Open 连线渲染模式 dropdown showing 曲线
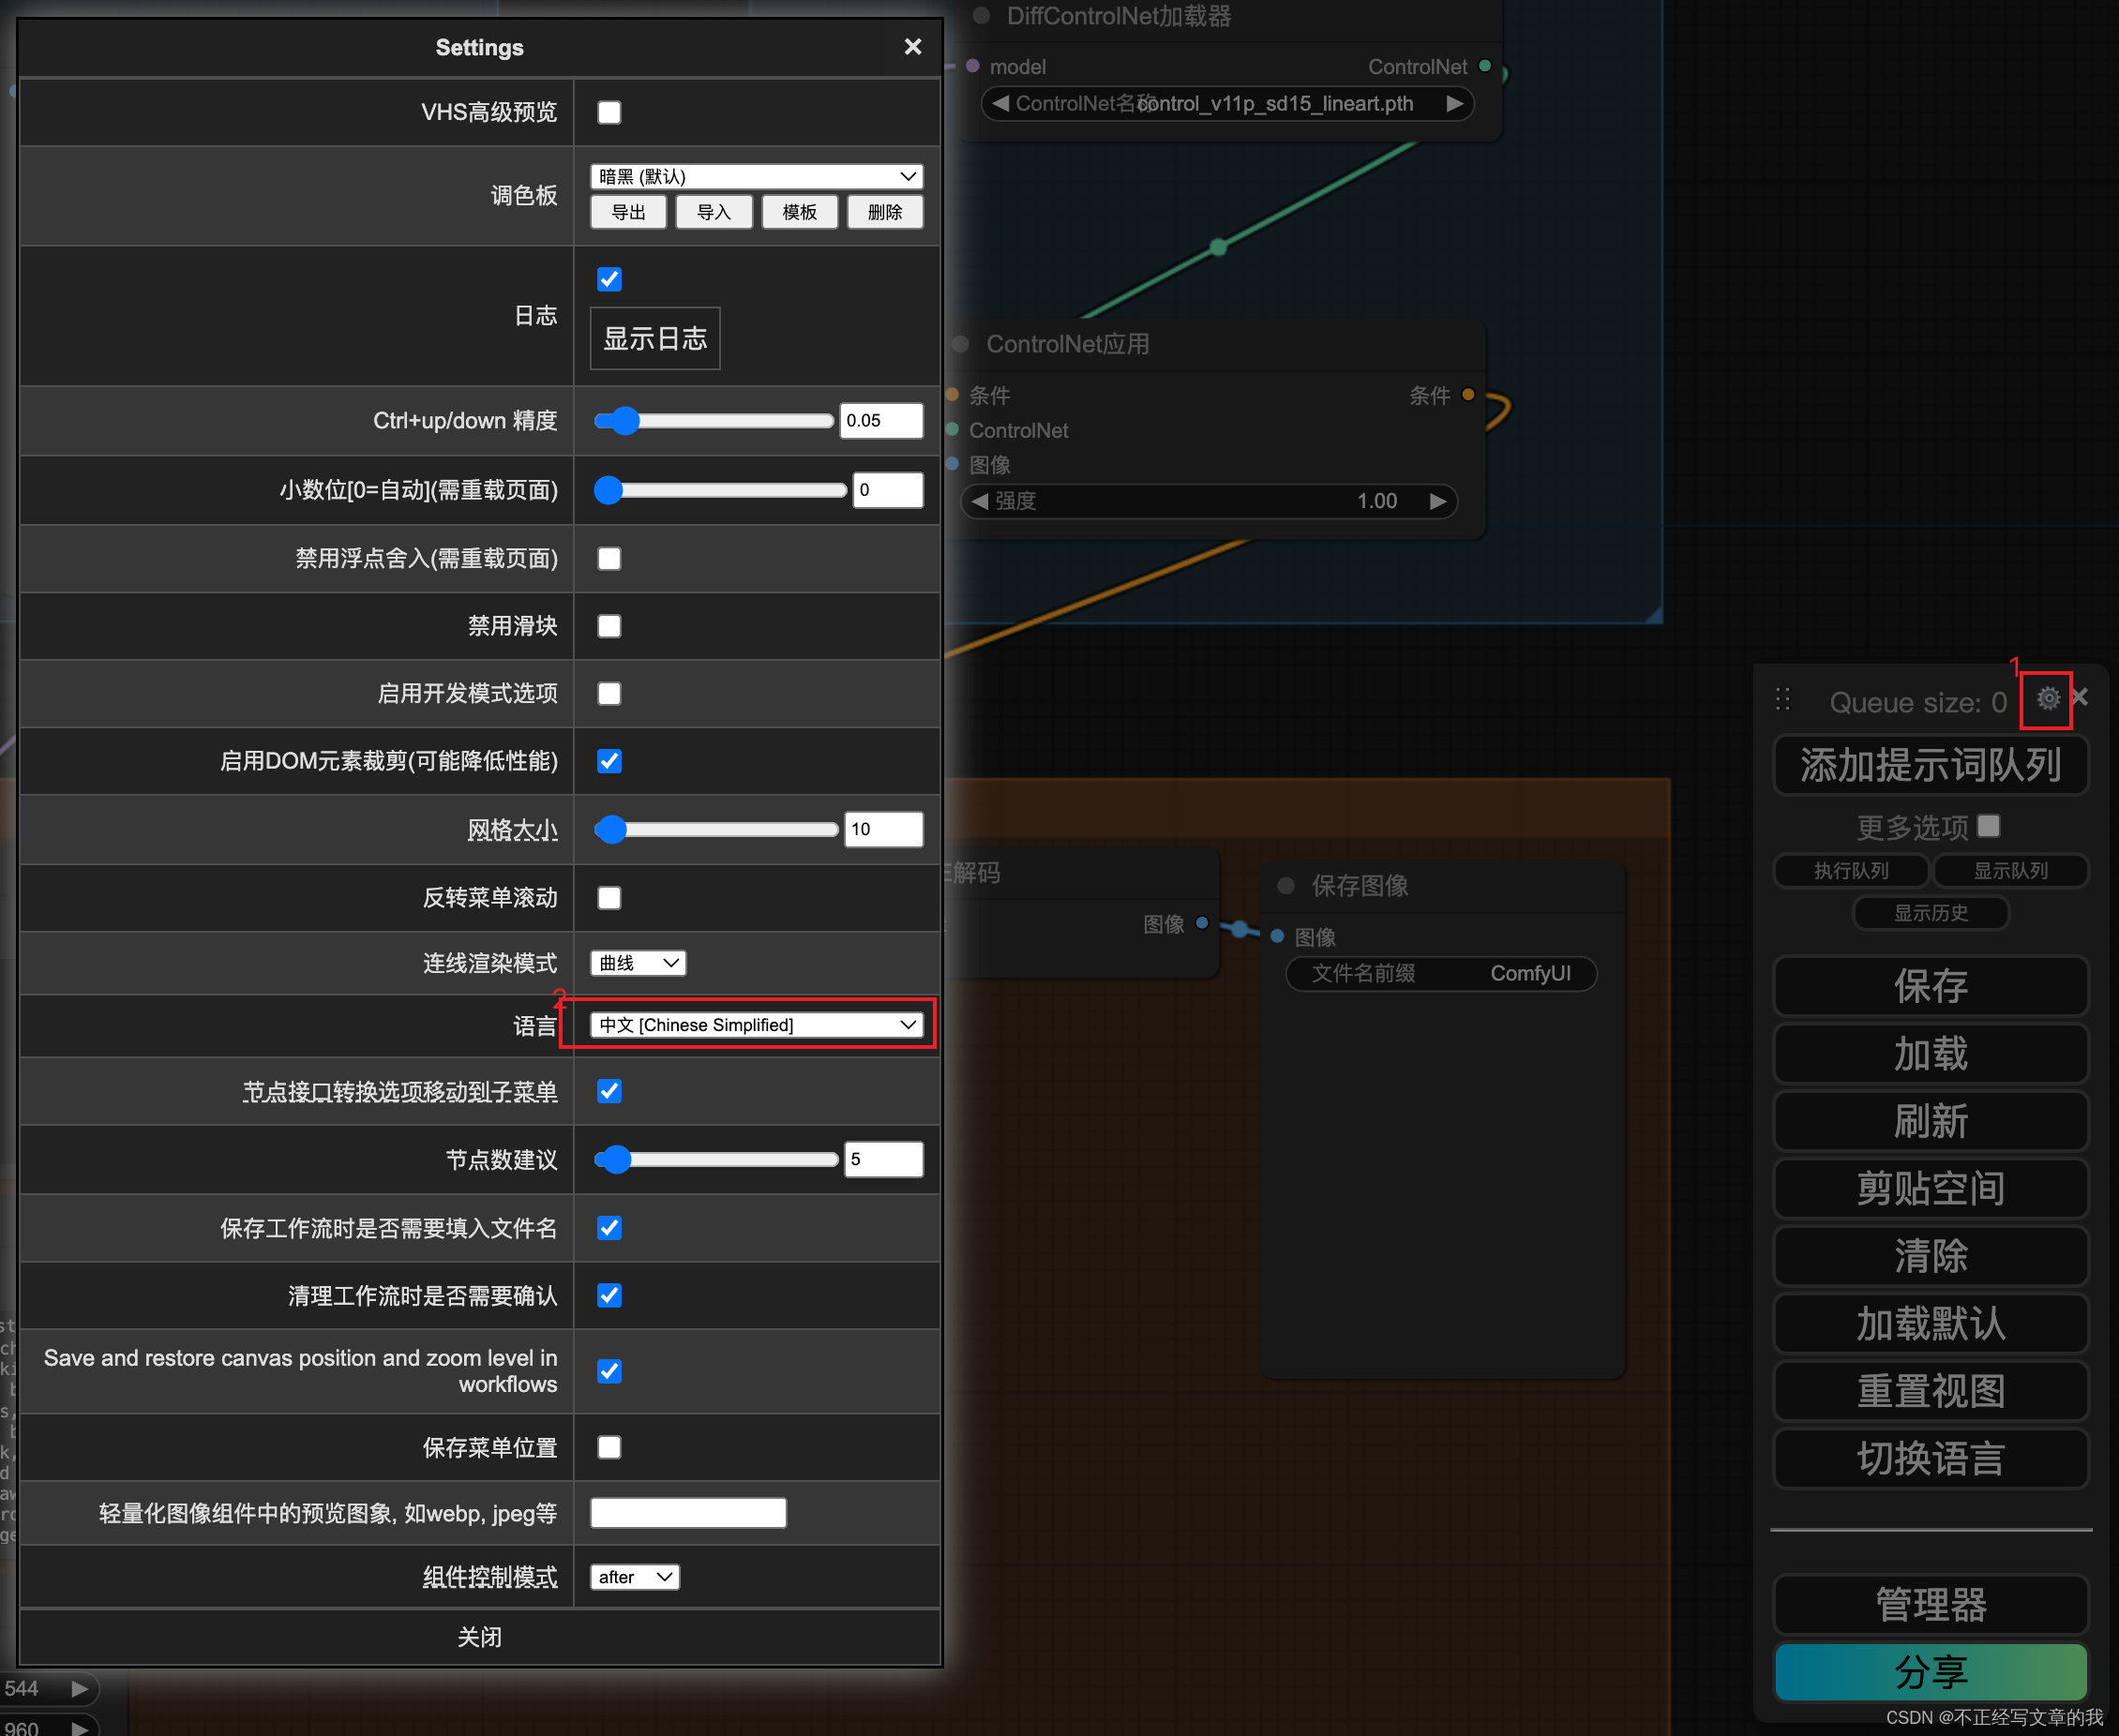This screenshot has height=1736, width=2119. (x=638, y=963)
